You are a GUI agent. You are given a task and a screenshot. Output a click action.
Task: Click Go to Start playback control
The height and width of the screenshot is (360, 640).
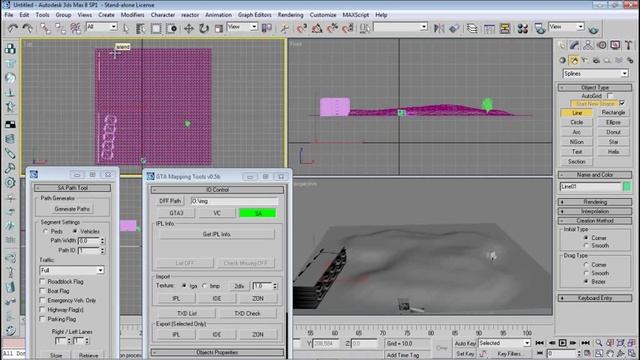tap(540, 343)
